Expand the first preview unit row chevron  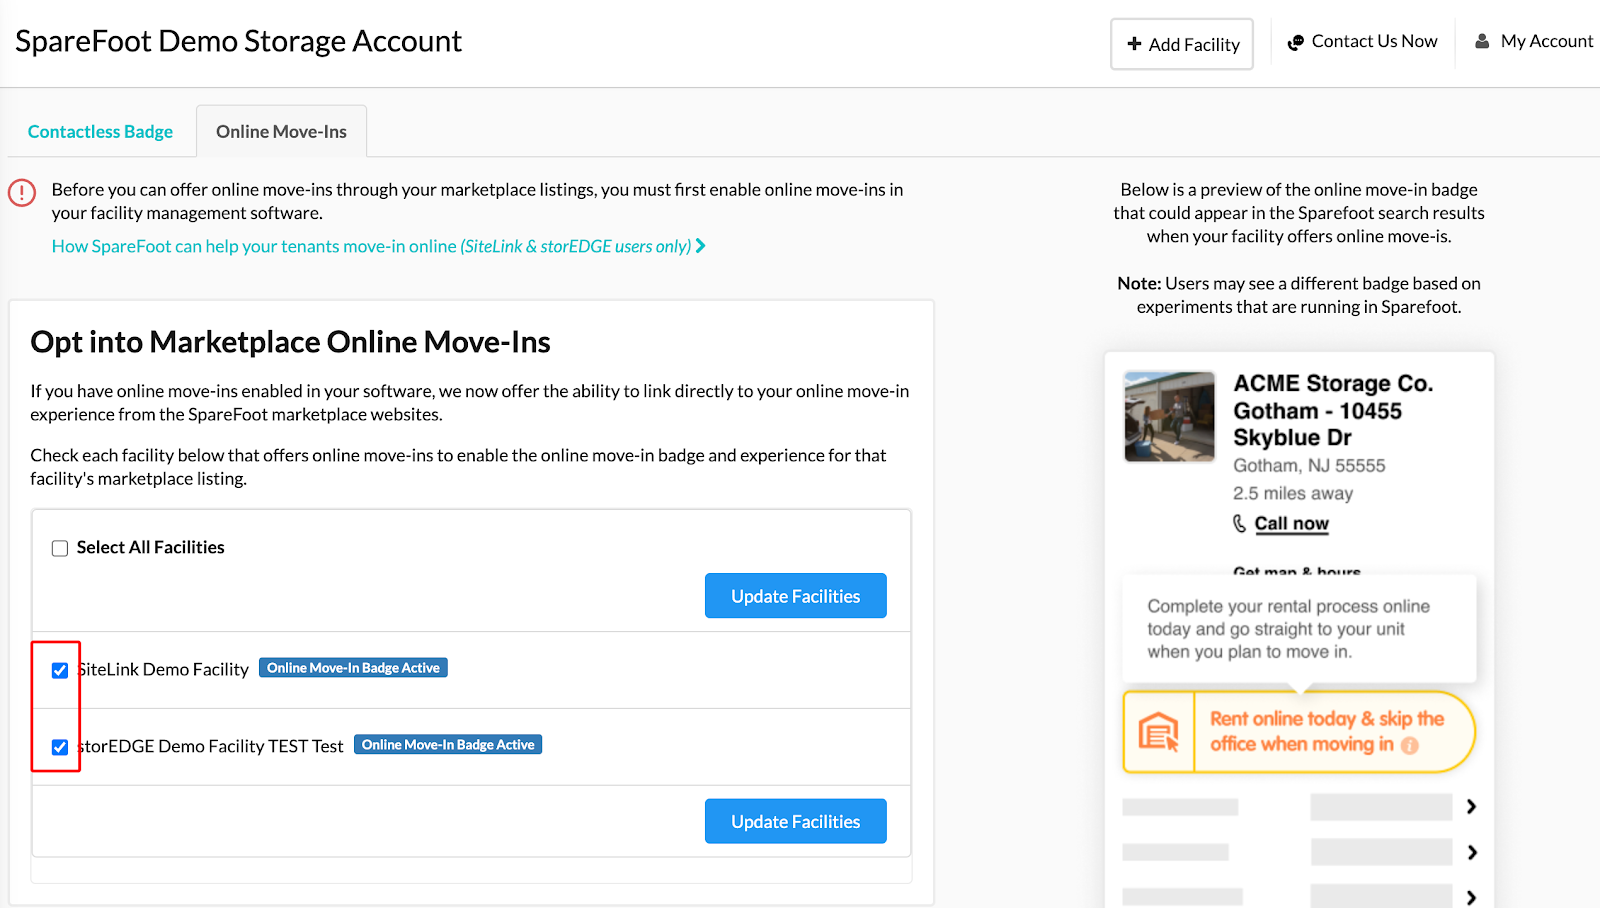pos(1471,806)
